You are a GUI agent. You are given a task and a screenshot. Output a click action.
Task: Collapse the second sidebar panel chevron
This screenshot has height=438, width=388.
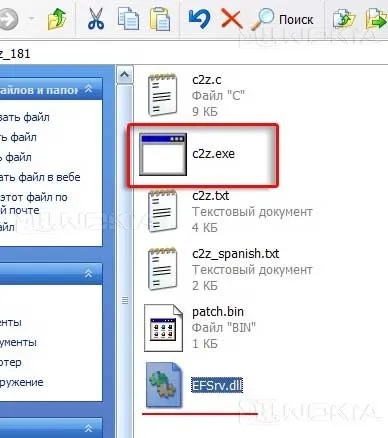(88, 274)
